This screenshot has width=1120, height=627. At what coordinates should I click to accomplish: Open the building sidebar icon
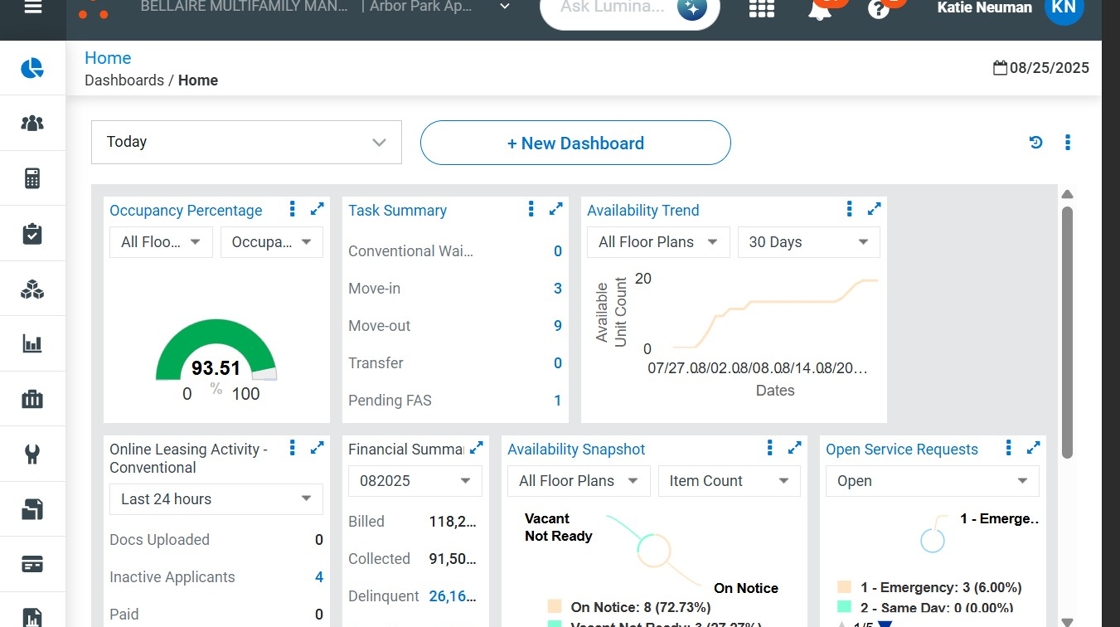(32, 399)
